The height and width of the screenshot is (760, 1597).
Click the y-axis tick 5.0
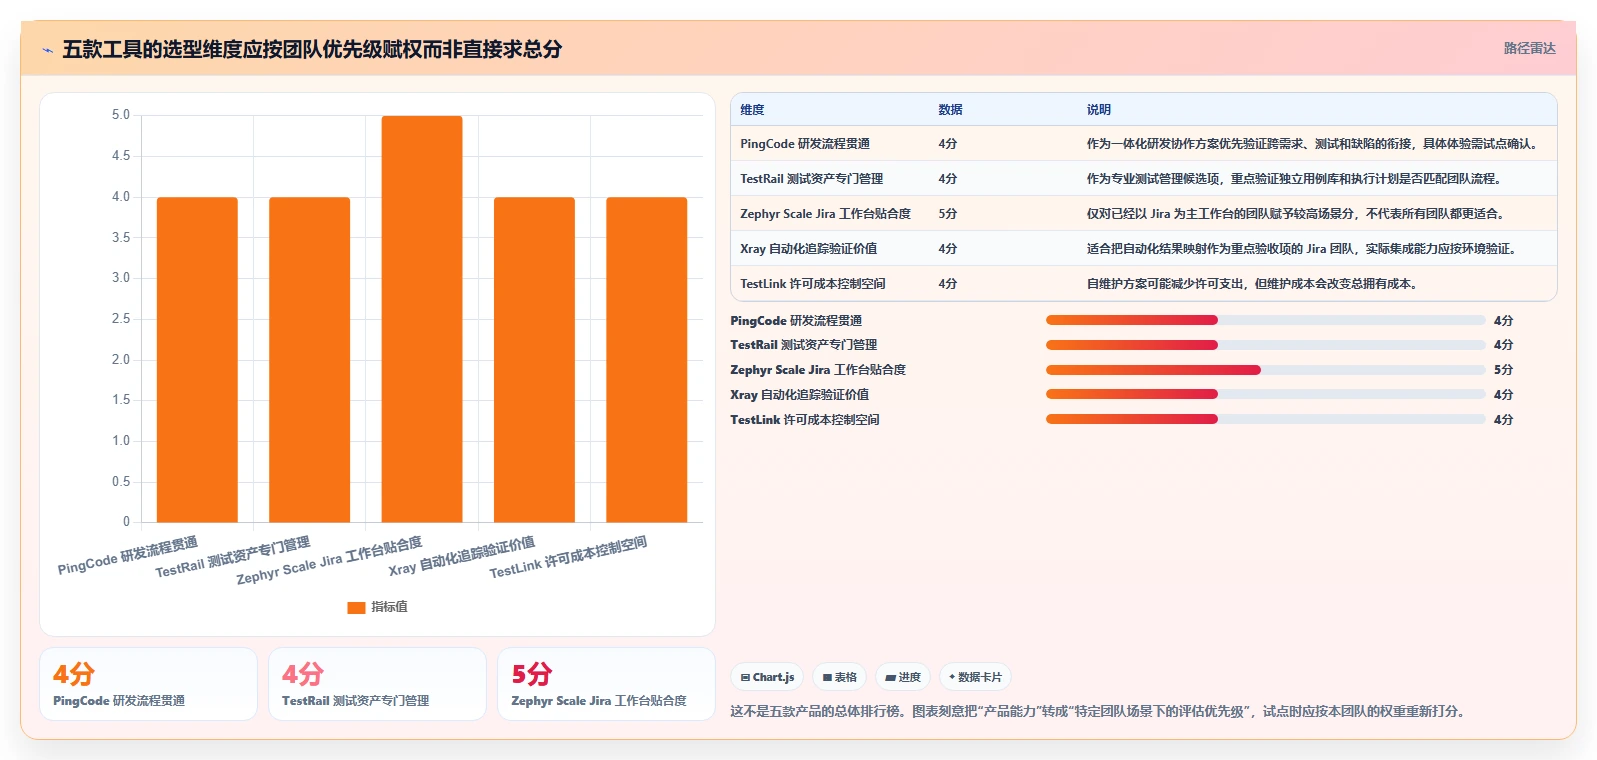point(121,115)
